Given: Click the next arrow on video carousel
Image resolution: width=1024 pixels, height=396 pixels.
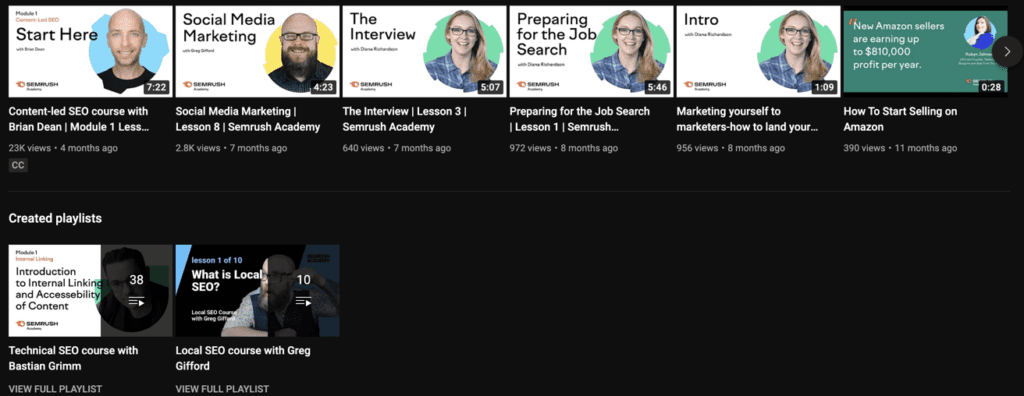Looking at the screenshot, I should click(1008, 52).
